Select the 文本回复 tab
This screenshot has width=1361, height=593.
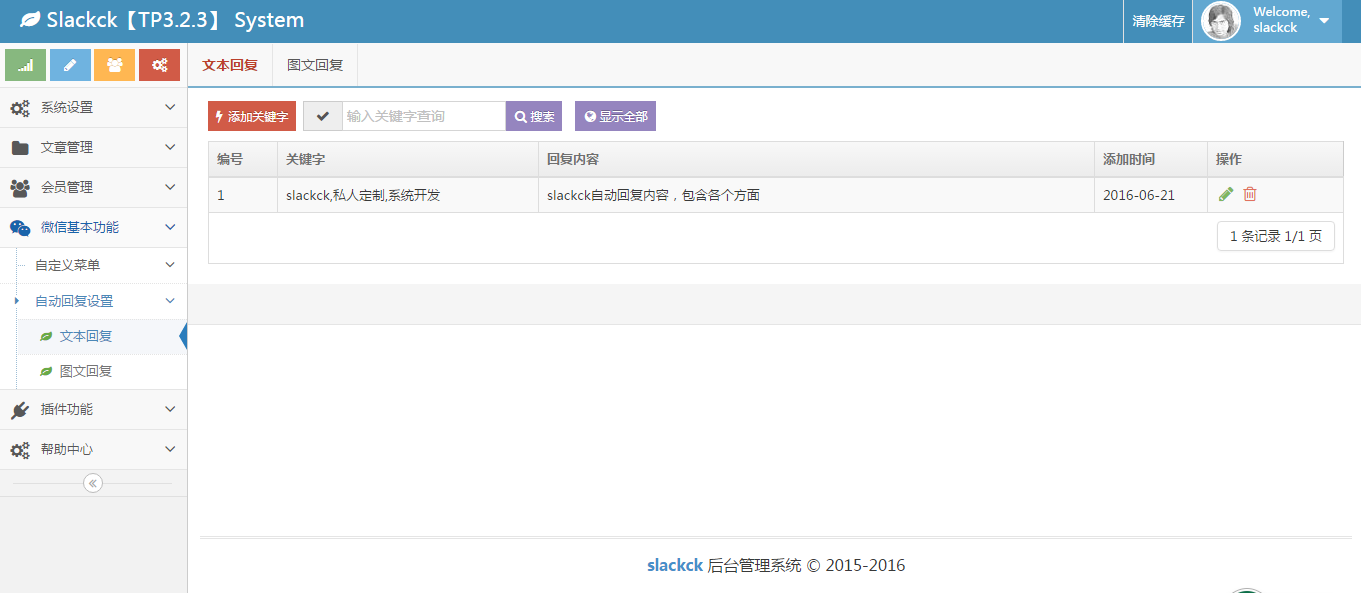point(230,65)
